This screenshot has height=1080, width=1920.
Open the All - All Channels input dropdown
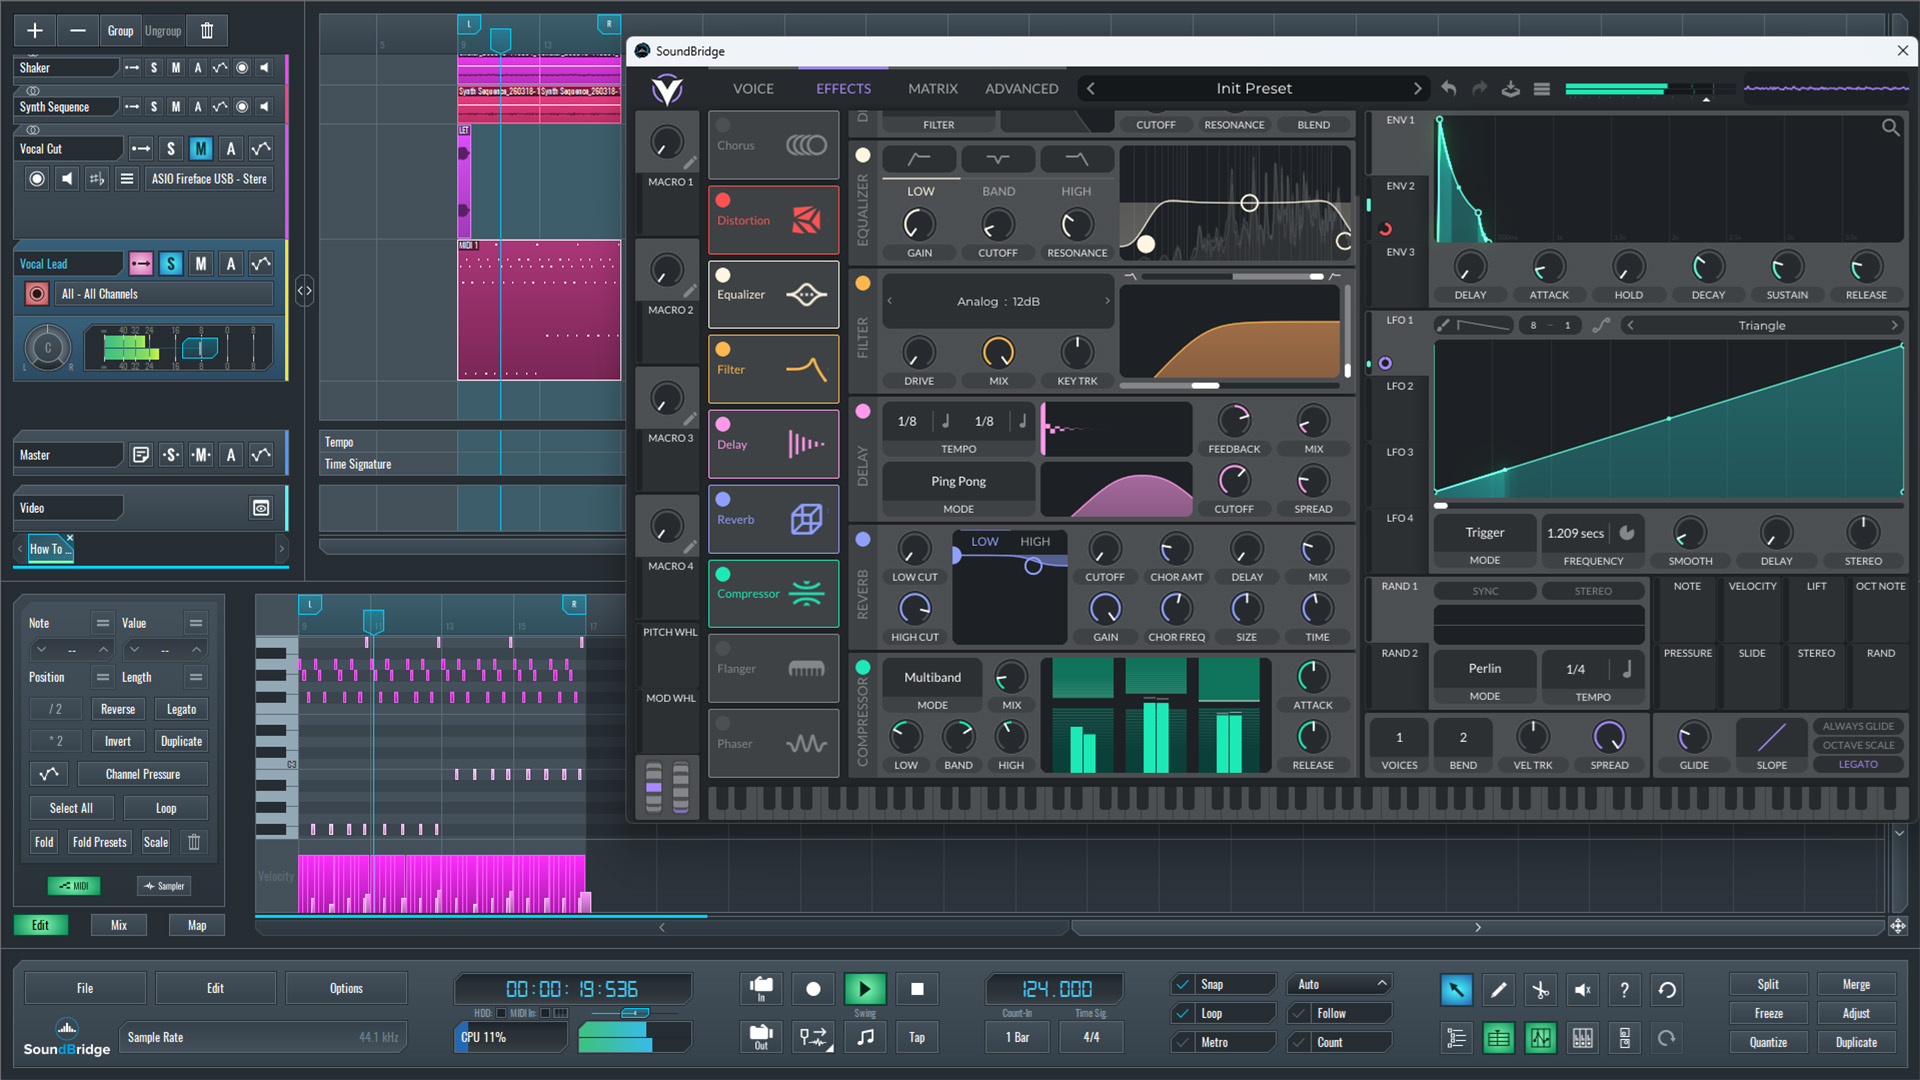[x=164, y=294]
